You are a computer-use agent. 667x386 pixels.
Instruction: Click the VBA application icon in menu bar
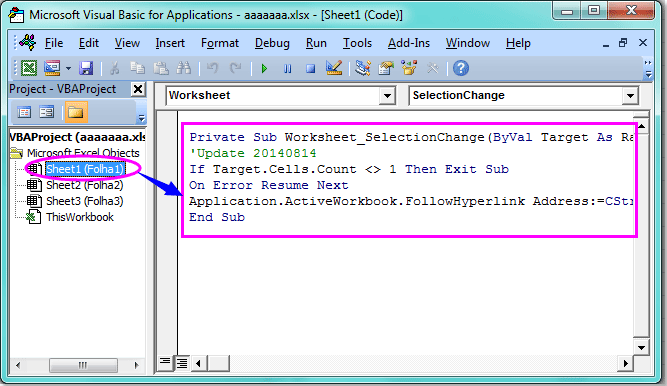28,42
